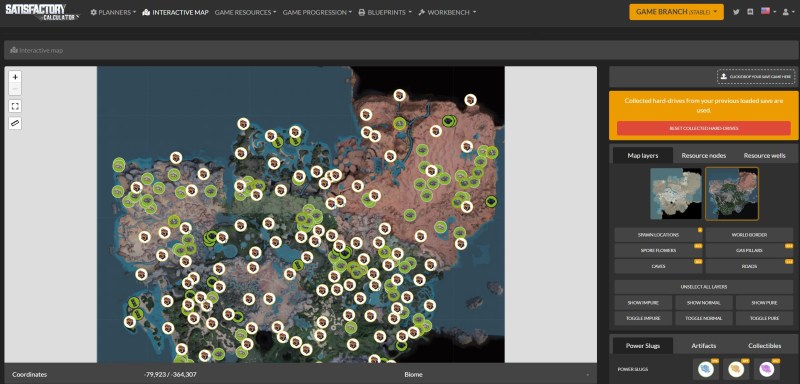Switch to the Artifacts tab
The image size is (800, 384).
pos(704,346)
